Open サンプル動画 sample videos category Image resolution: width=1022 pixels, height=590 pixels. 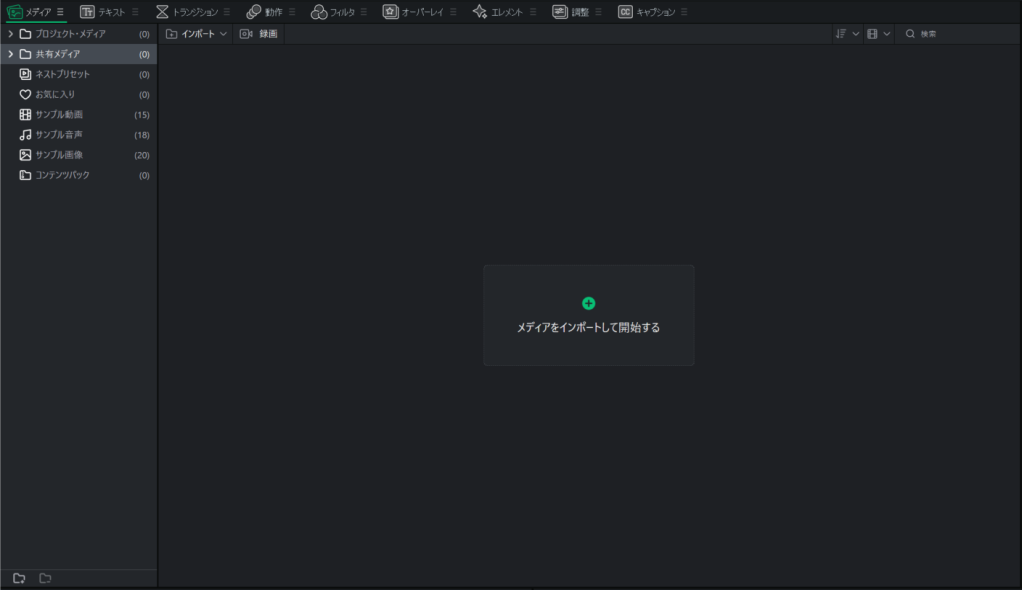click(x=59, y=114)
